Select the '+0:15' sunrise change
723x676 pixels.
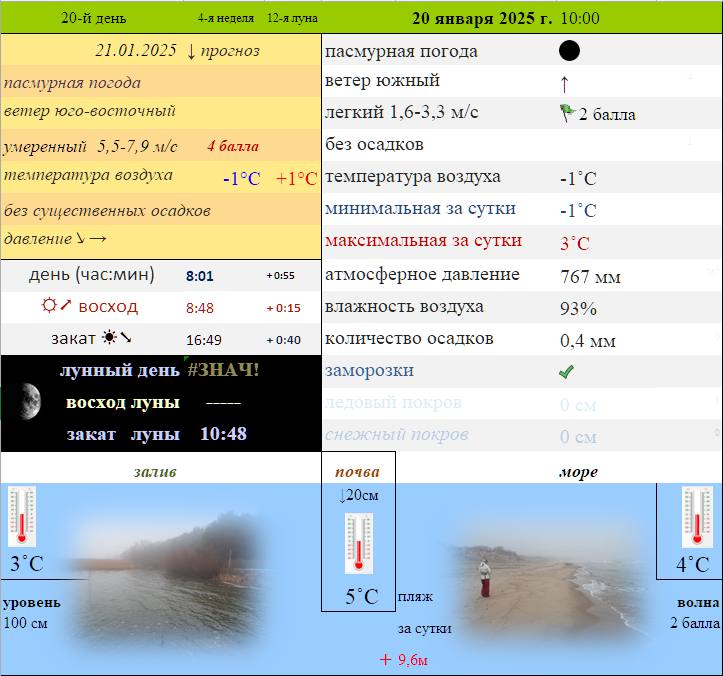click(x=284, y=308)
